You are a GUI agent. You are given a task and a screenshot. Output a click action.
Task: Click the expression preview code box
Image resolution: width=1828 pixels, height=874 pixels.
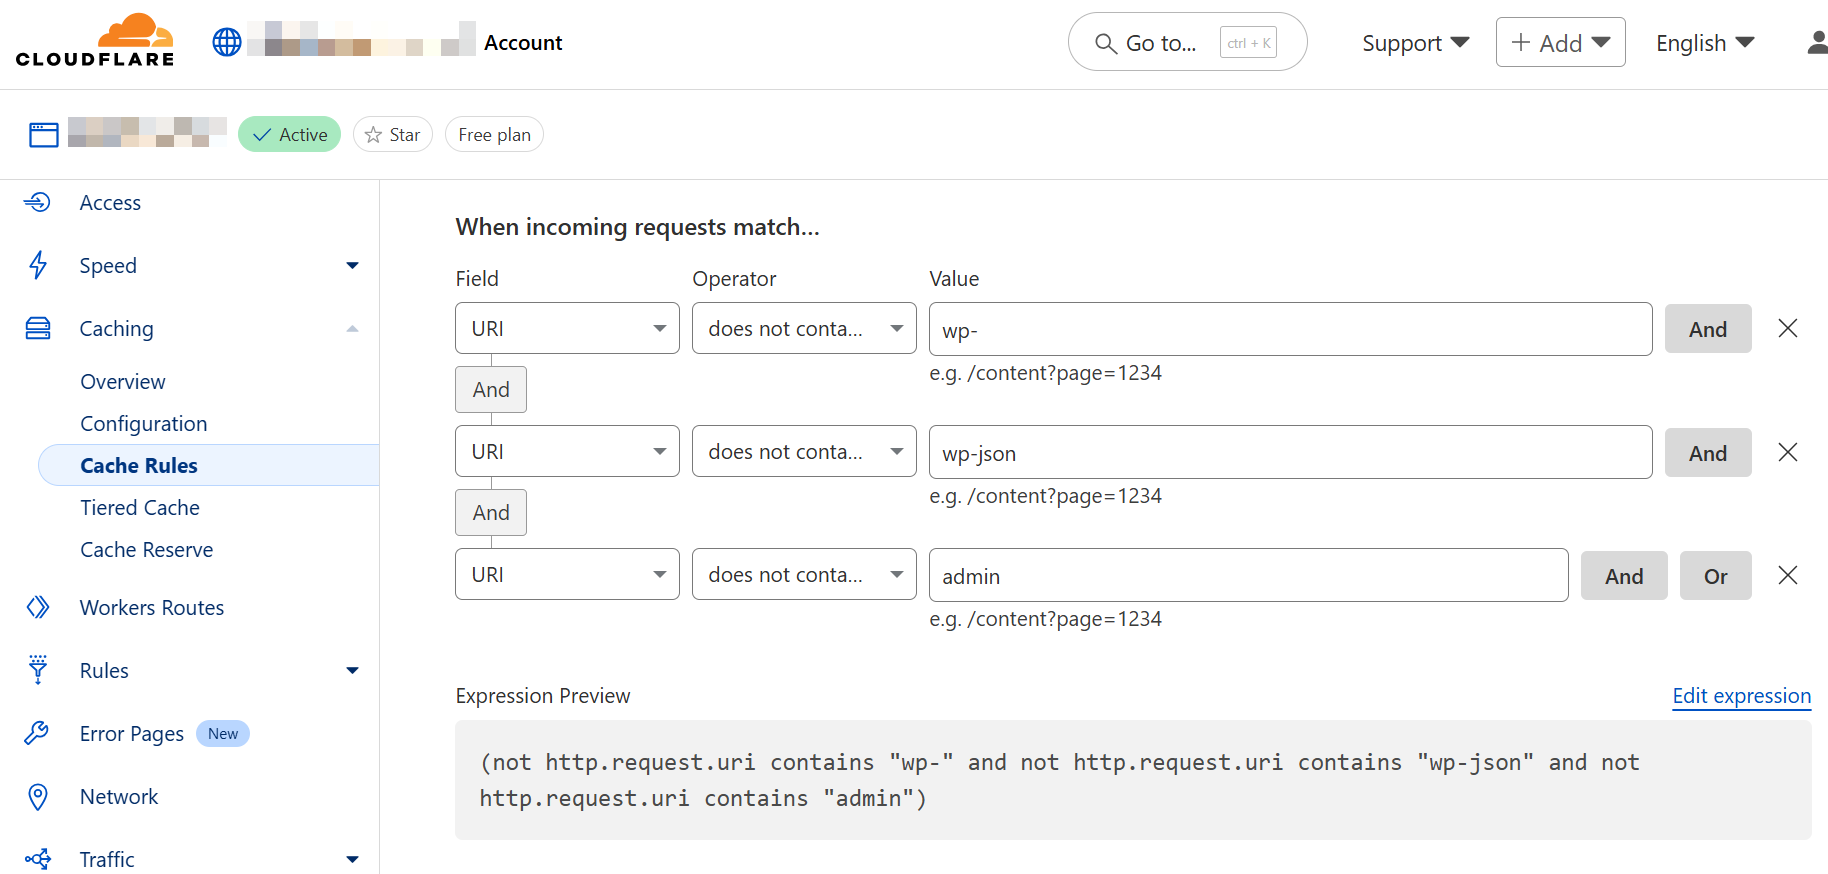pyautogui.click(x=1133, y=780)
